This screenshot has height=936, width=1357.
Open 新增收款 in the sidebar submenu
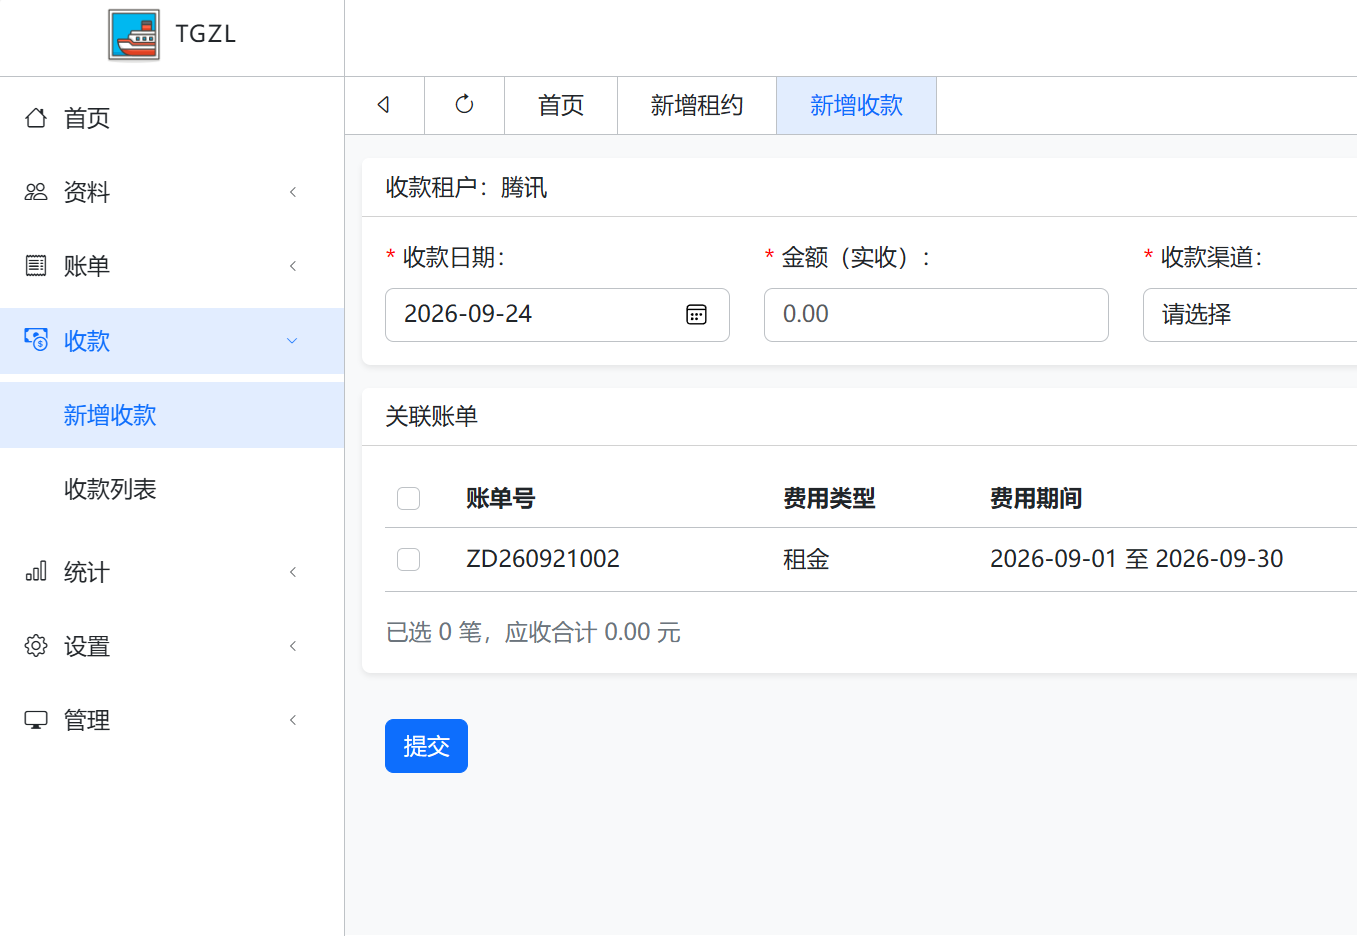tap(172, 415)
